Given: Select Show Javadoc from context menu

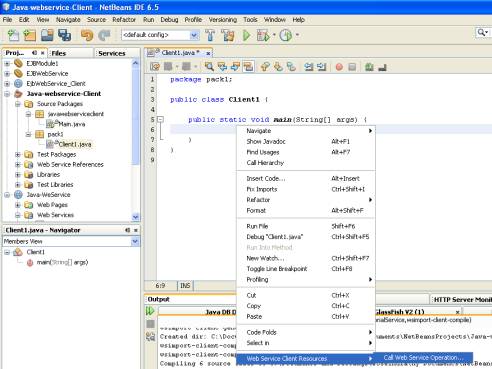Looking at the screenshot, I should [x=306, y=141].
